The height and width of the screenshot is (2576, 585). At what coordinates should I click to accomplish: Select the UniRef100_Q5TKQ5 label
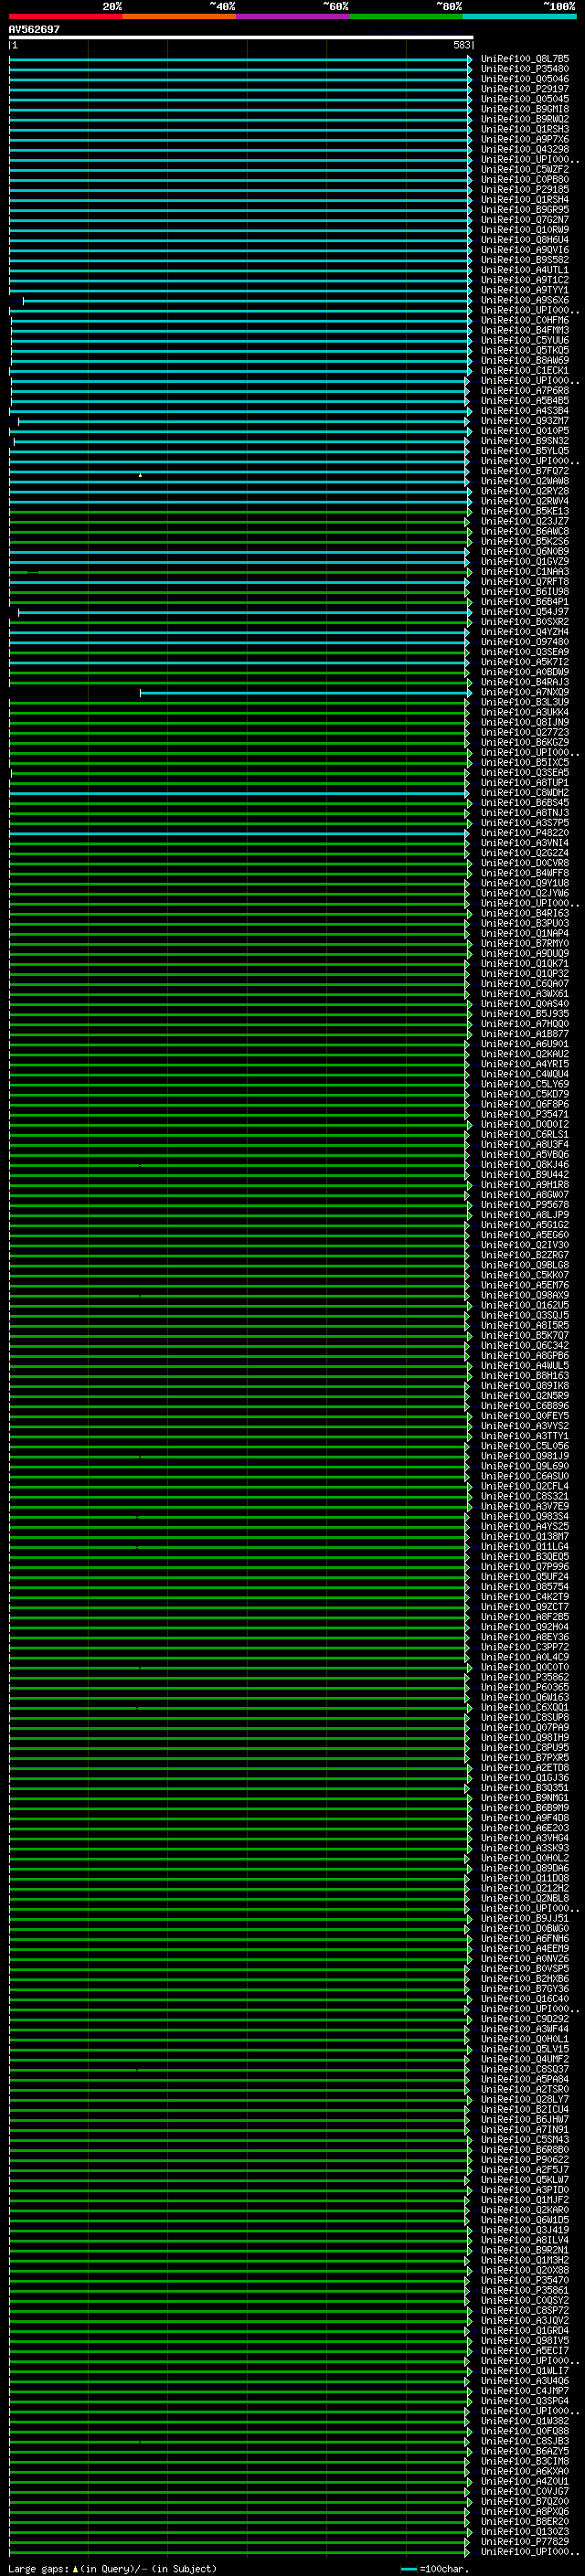pyautogui.click(x=525, y=350)
